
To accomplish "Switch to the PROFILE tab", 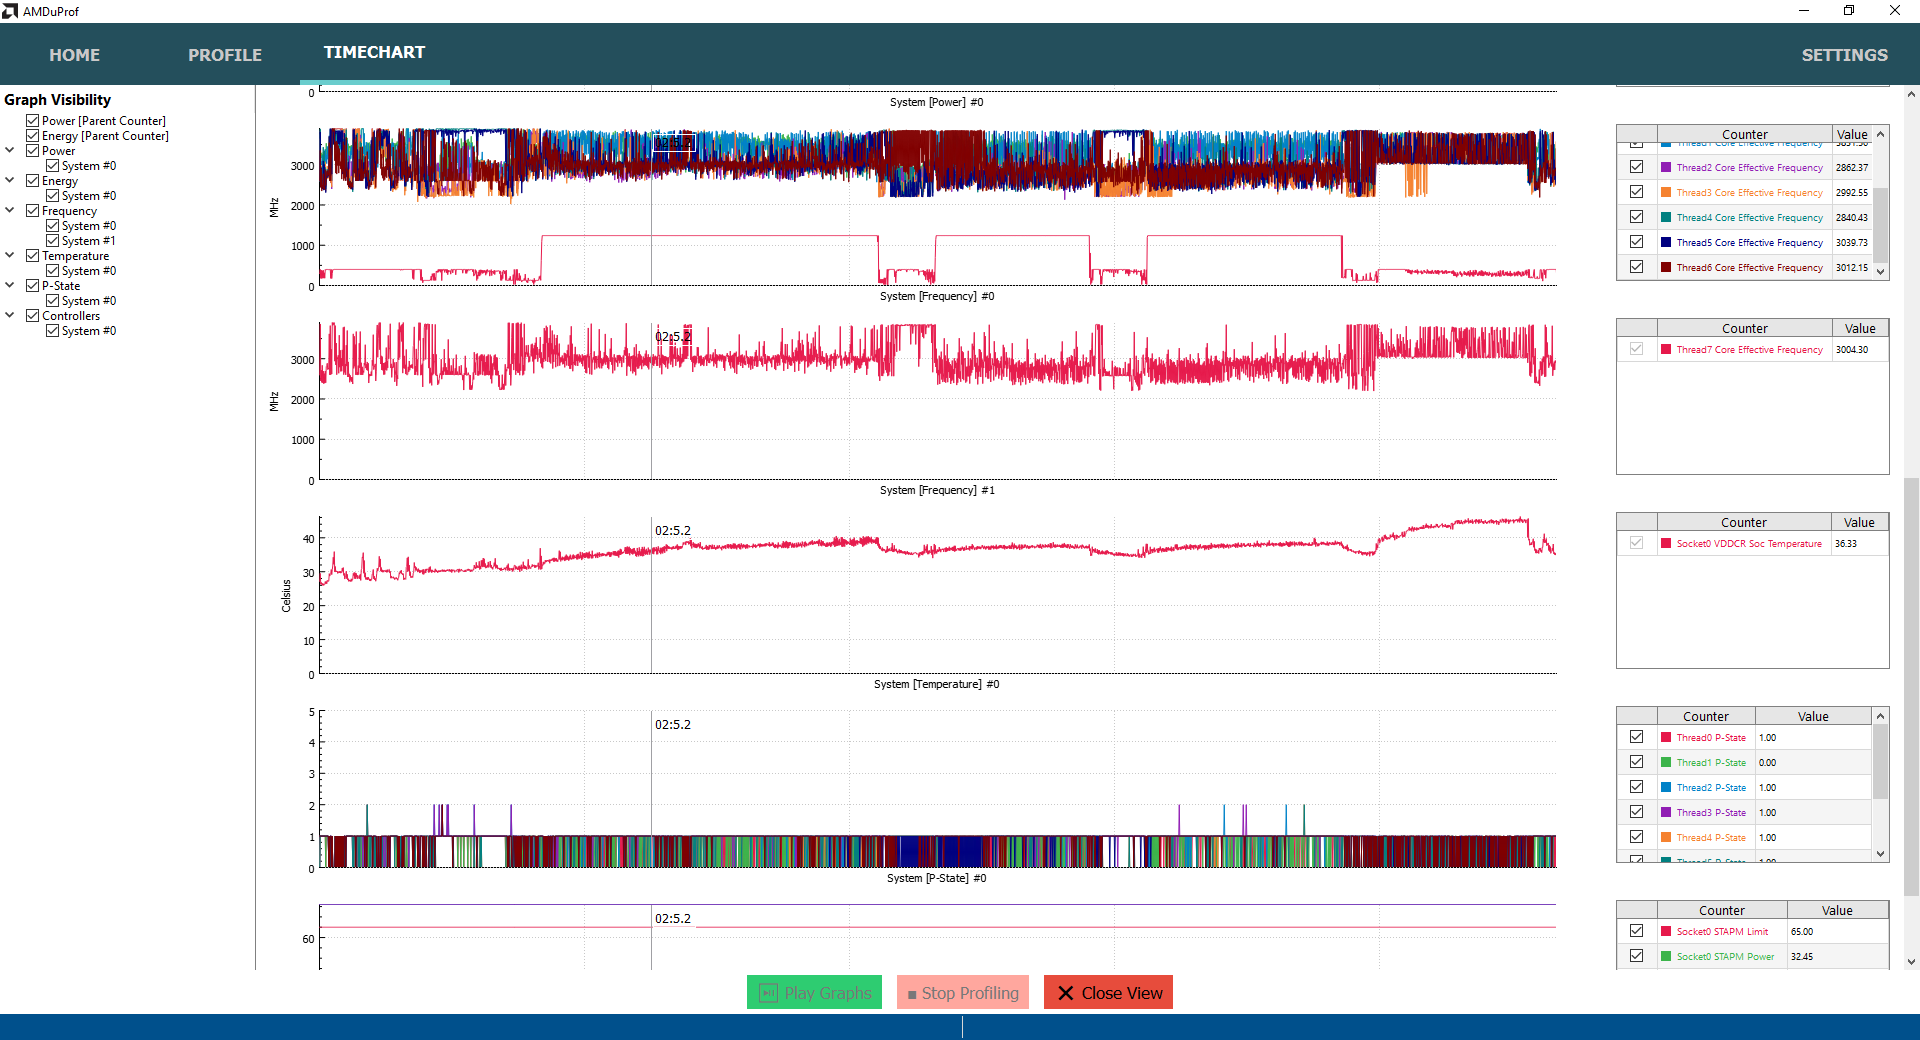I will [225, 55].
